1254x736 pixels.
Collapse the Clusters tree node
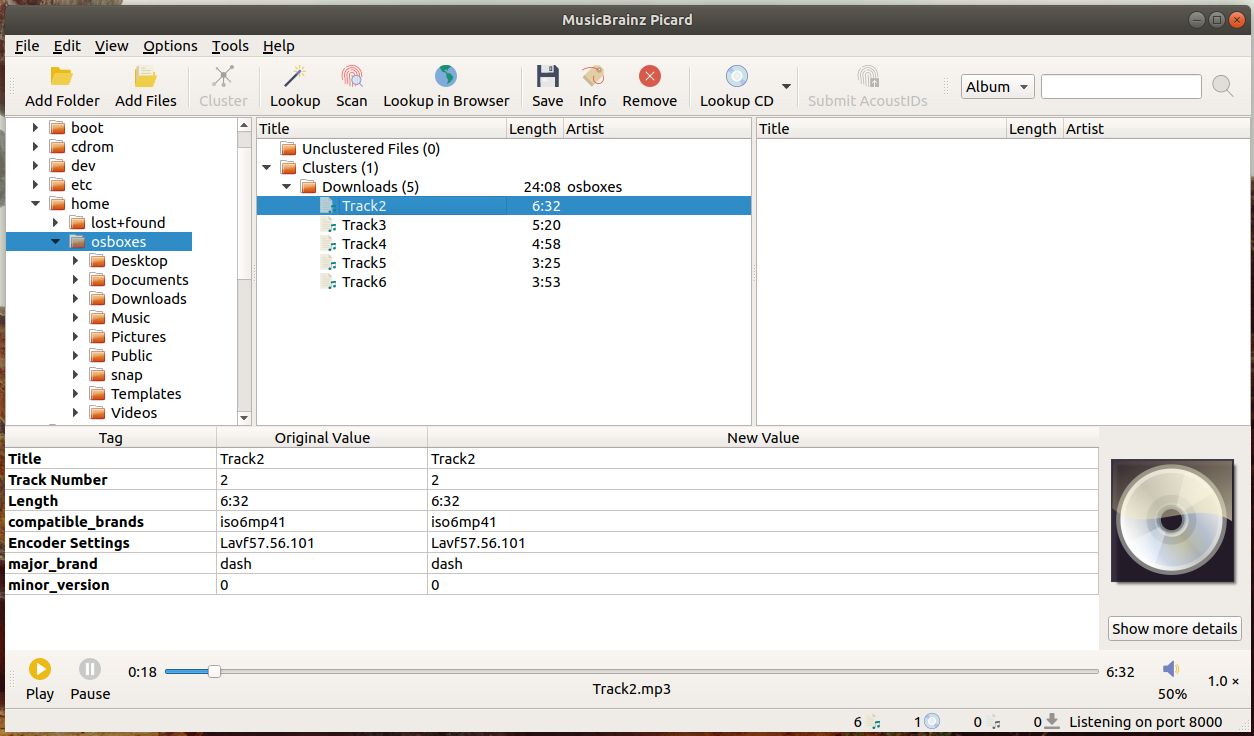point(266,168)
